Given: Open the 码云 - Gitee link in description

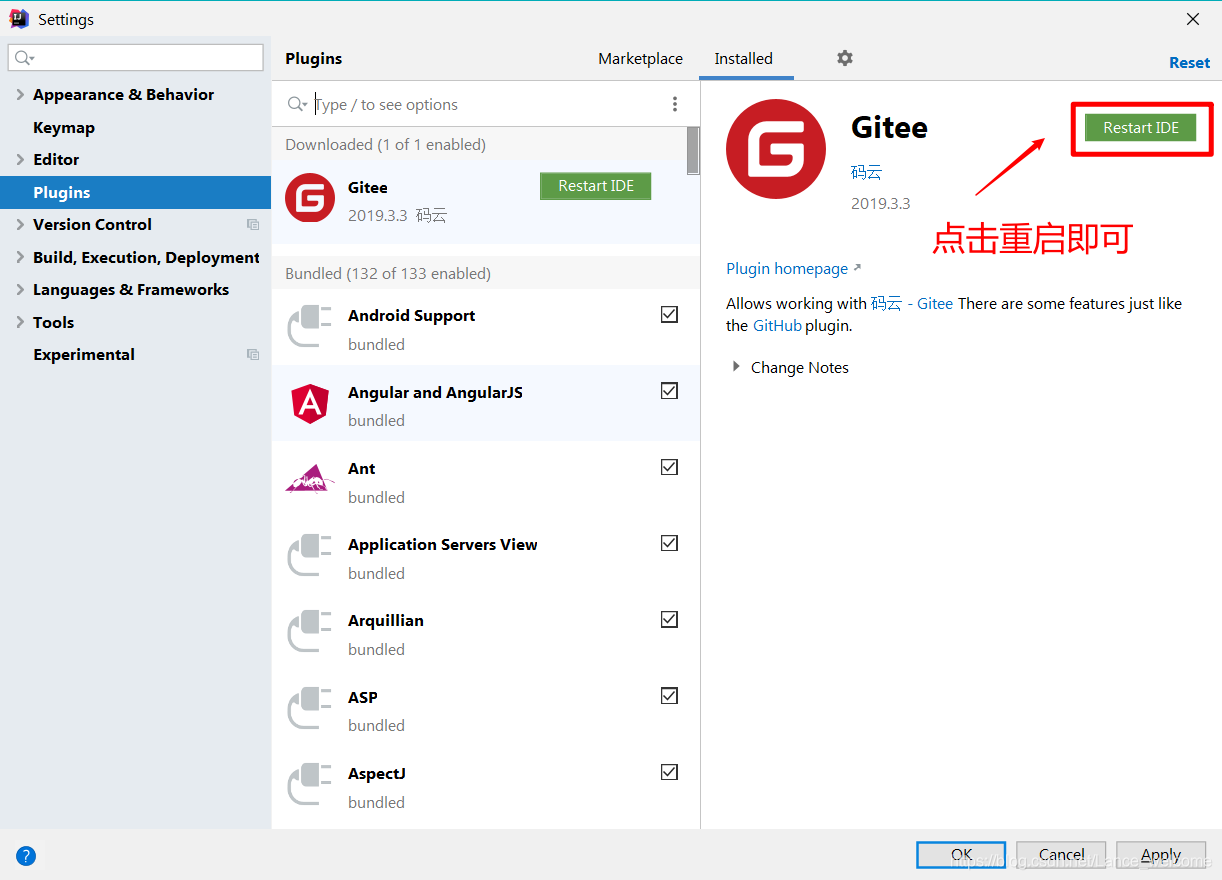Looking at the screenshot, I should point(911,304).
